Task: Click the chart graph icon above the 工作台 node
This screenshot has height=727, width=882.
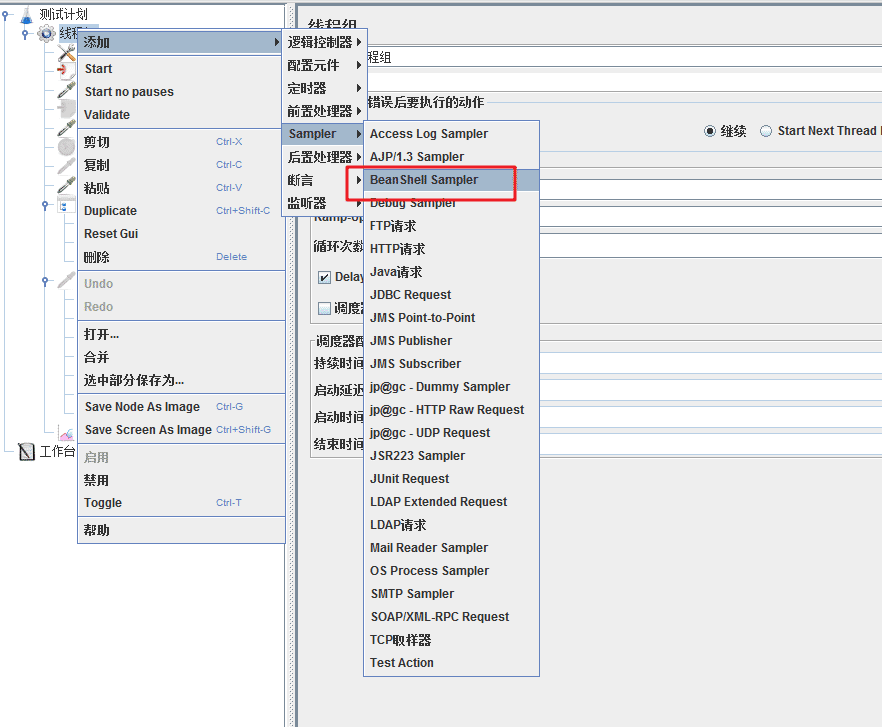Action: coord(66,433)
